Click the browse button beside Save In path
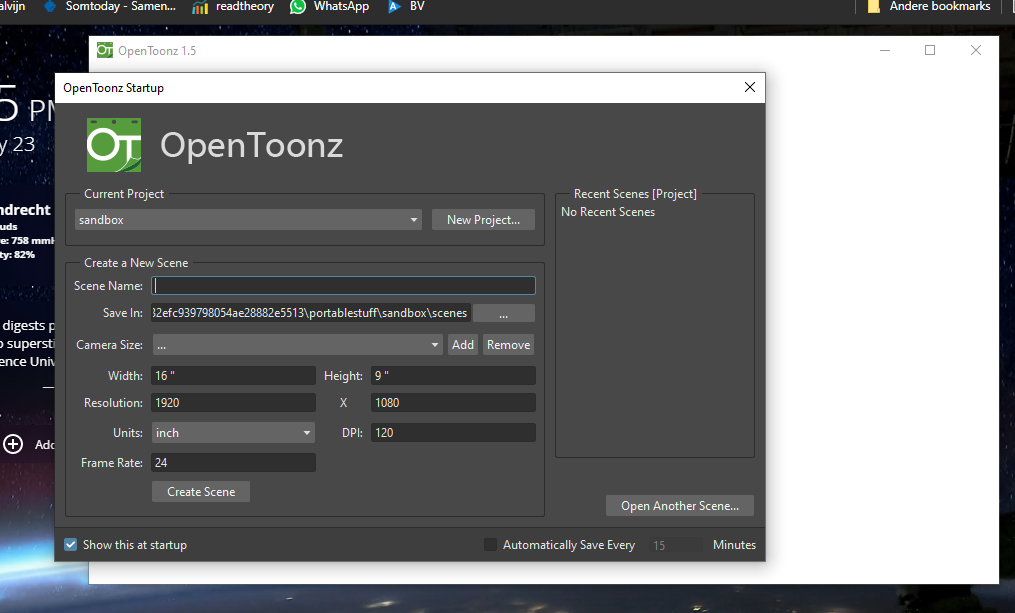This screenshot has height=613, width=1015. [x=504, y=312]
